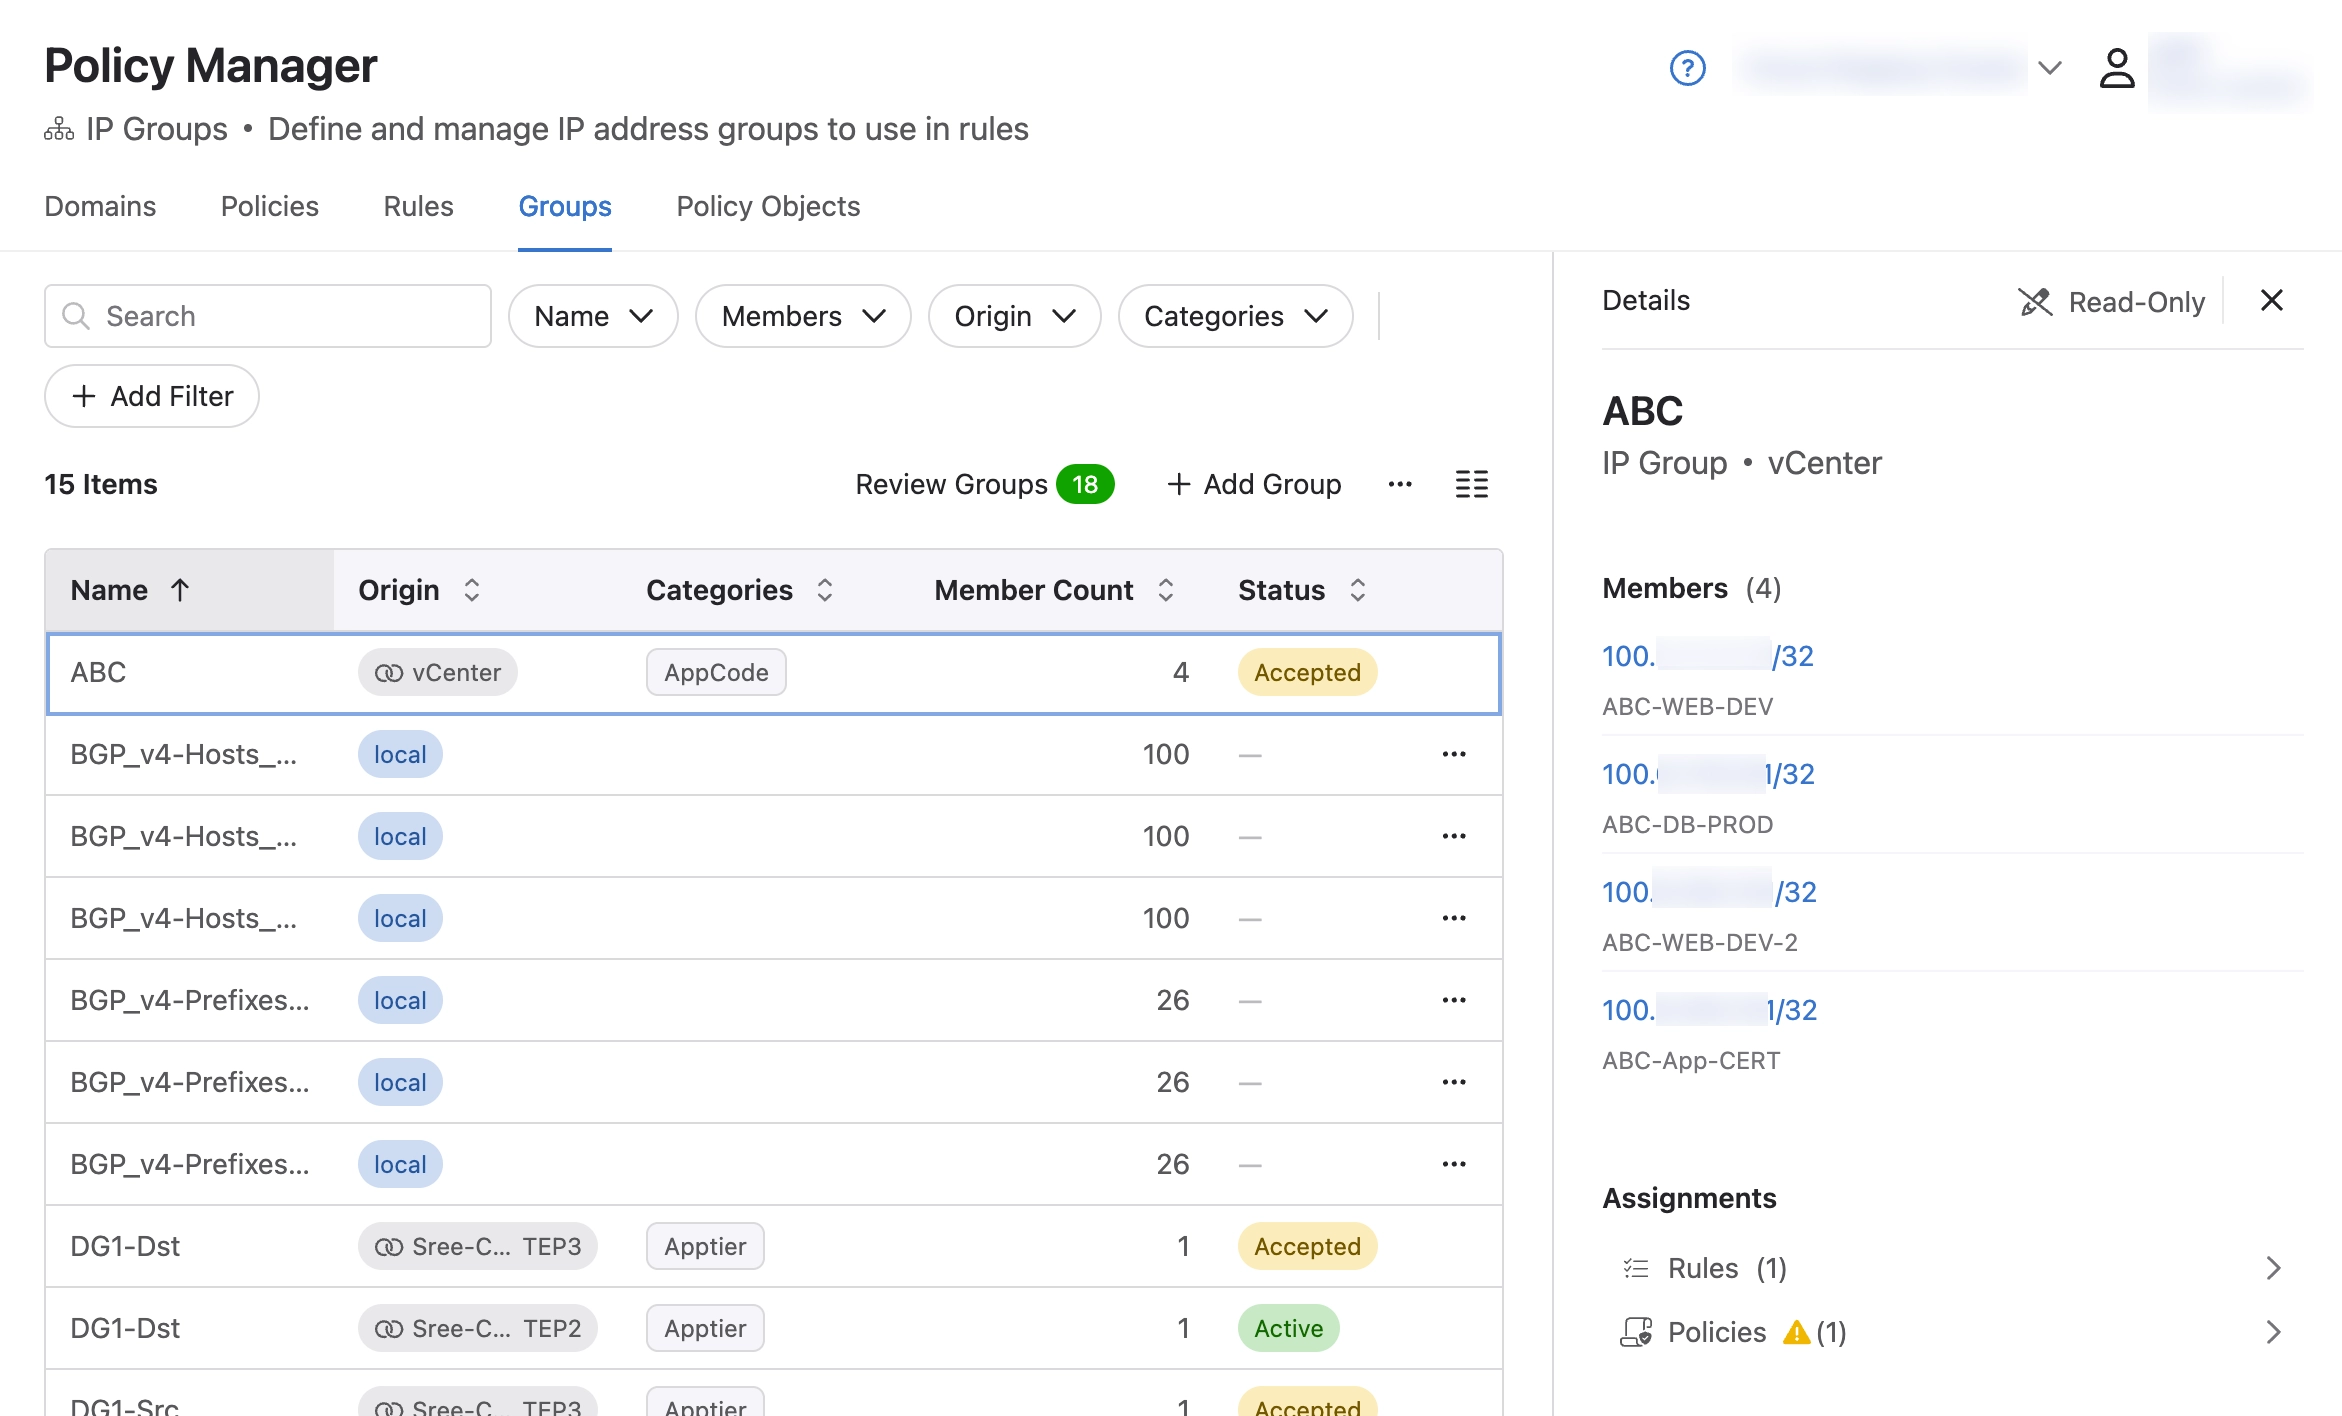Click the ellipsis on first BGP_v4-Prefixes row
The width and height of the screenshot is (2342, 1416).
[1454, 1000]
